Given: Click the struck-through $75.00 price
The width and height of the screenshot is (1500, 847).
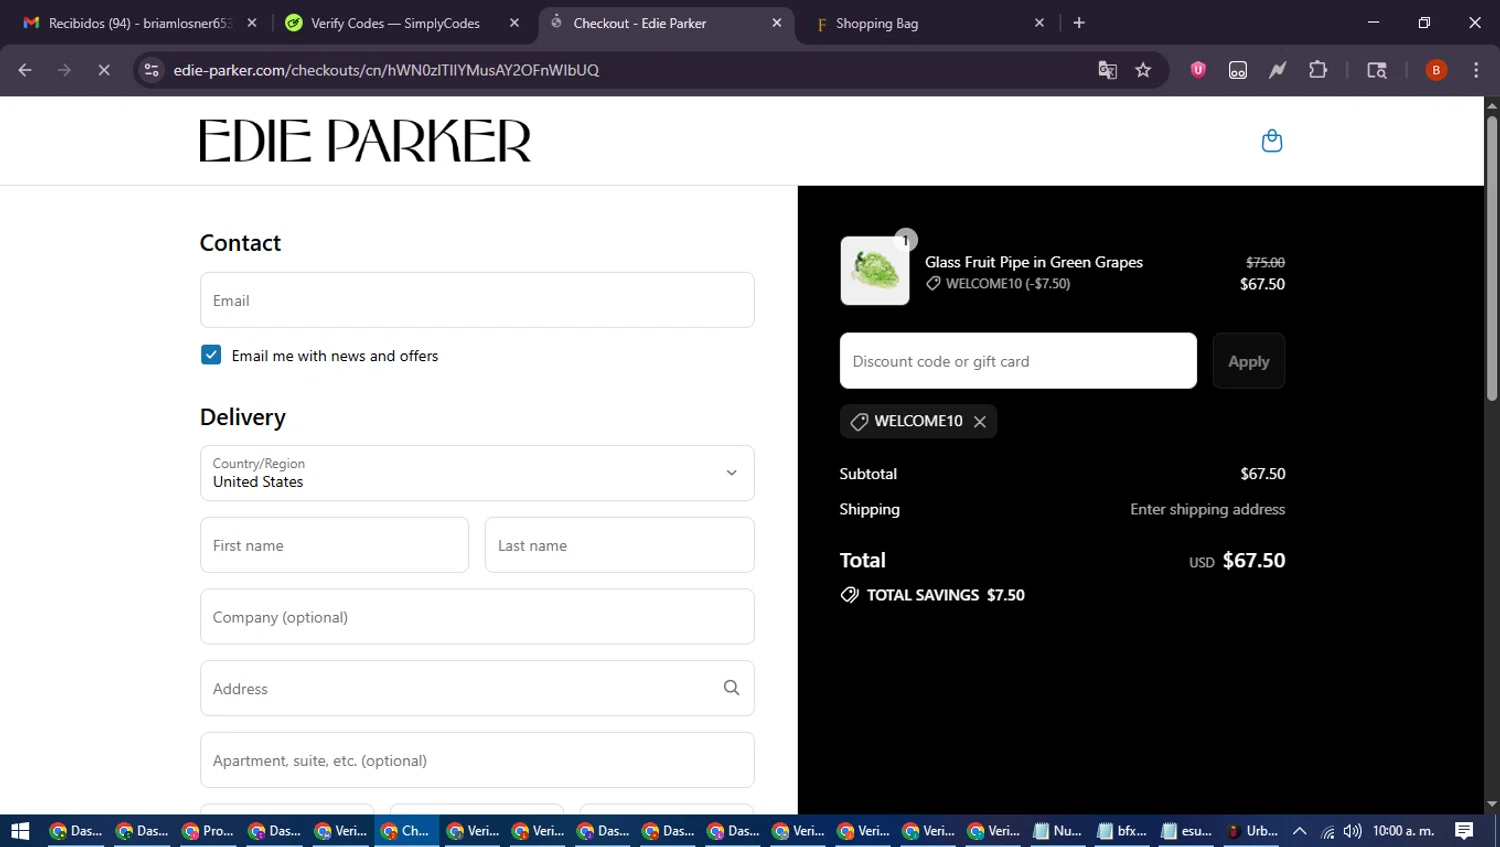Looking at the screenshot, I should 1265,262.
